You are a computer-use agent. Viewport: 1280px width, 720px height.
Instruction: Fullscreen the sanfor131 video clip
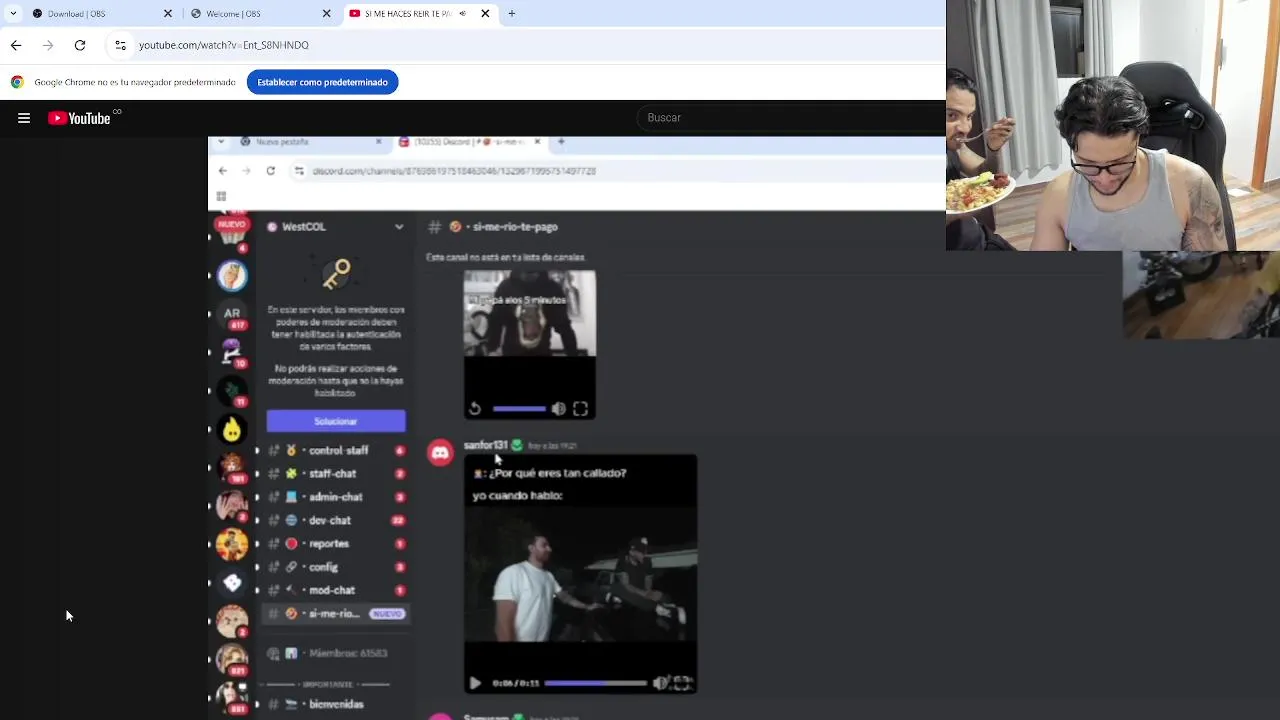click(682, 683)
